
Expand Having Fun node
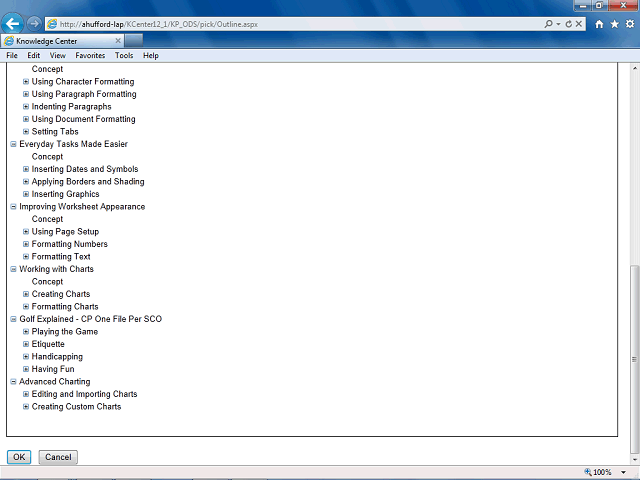click(26, 369)
